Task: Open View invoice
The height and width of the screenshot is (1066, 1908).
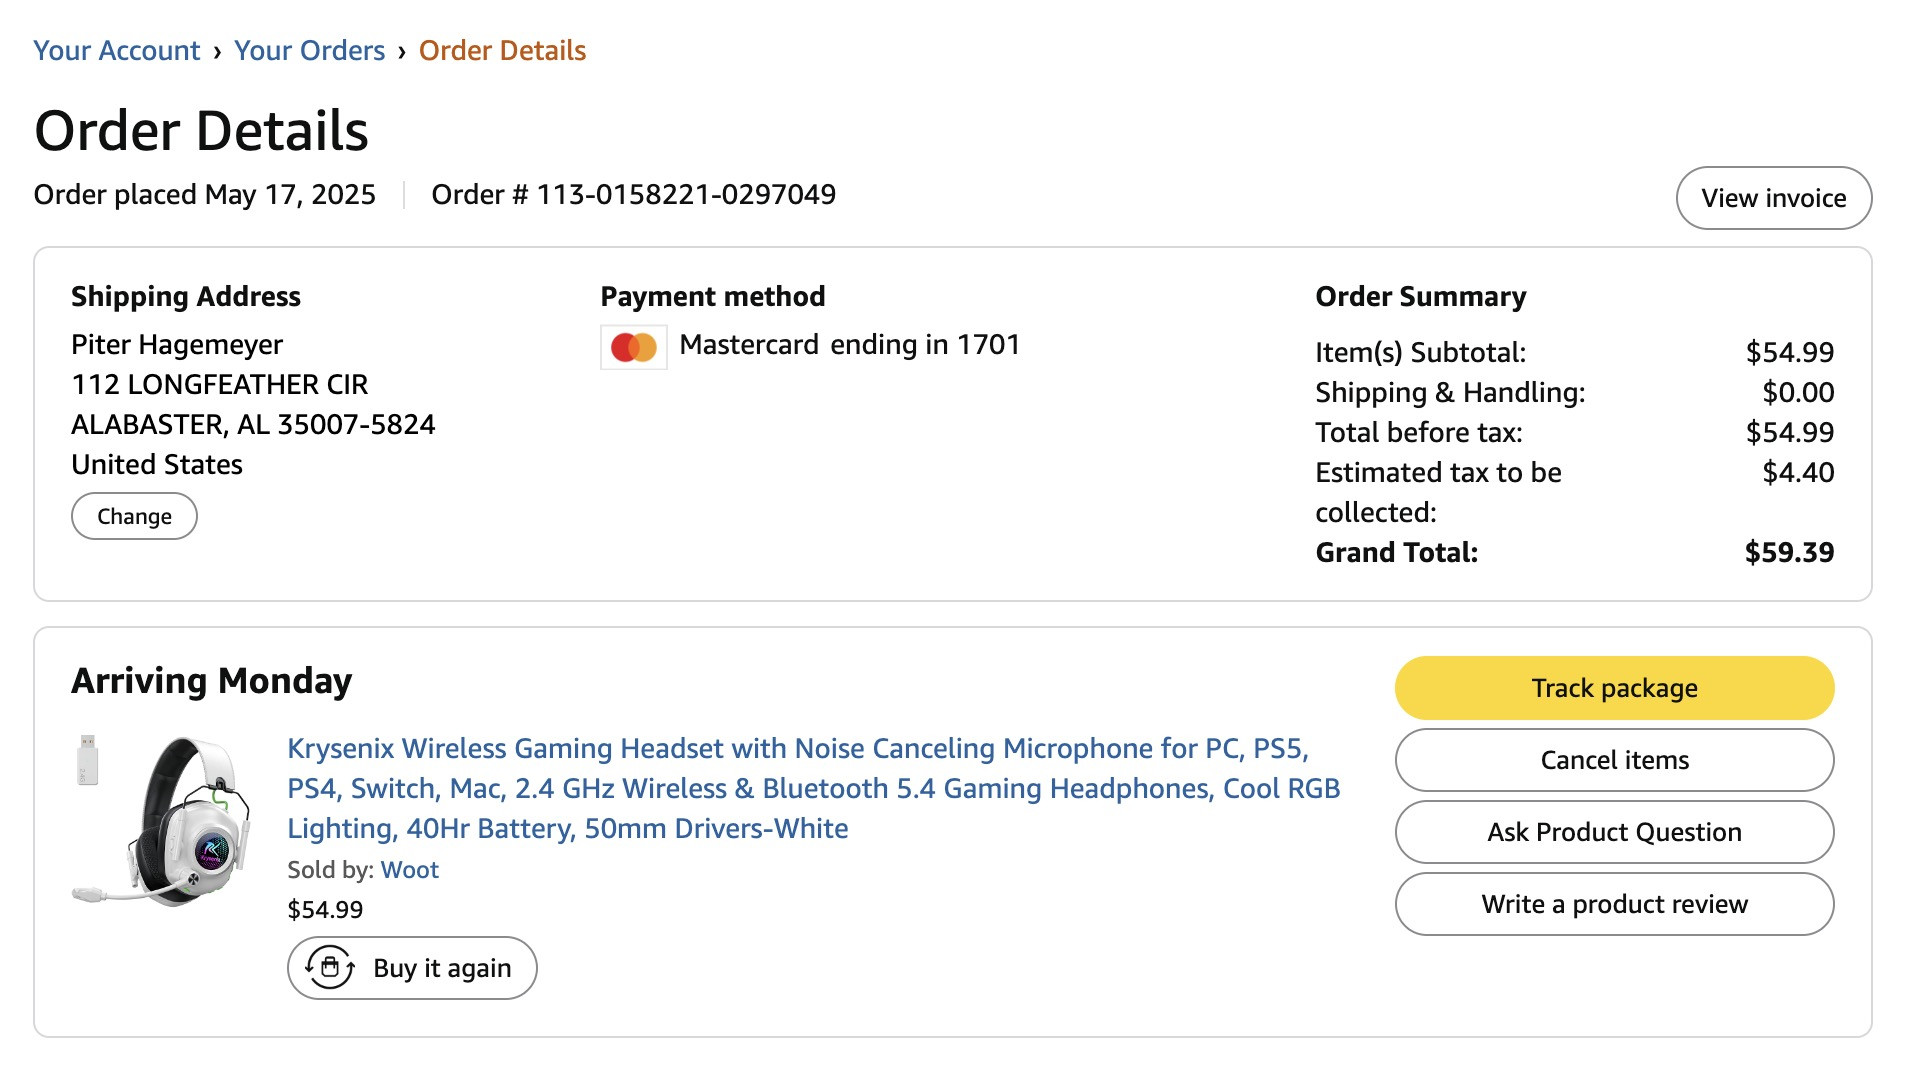Action: [x=1773, y=198]
